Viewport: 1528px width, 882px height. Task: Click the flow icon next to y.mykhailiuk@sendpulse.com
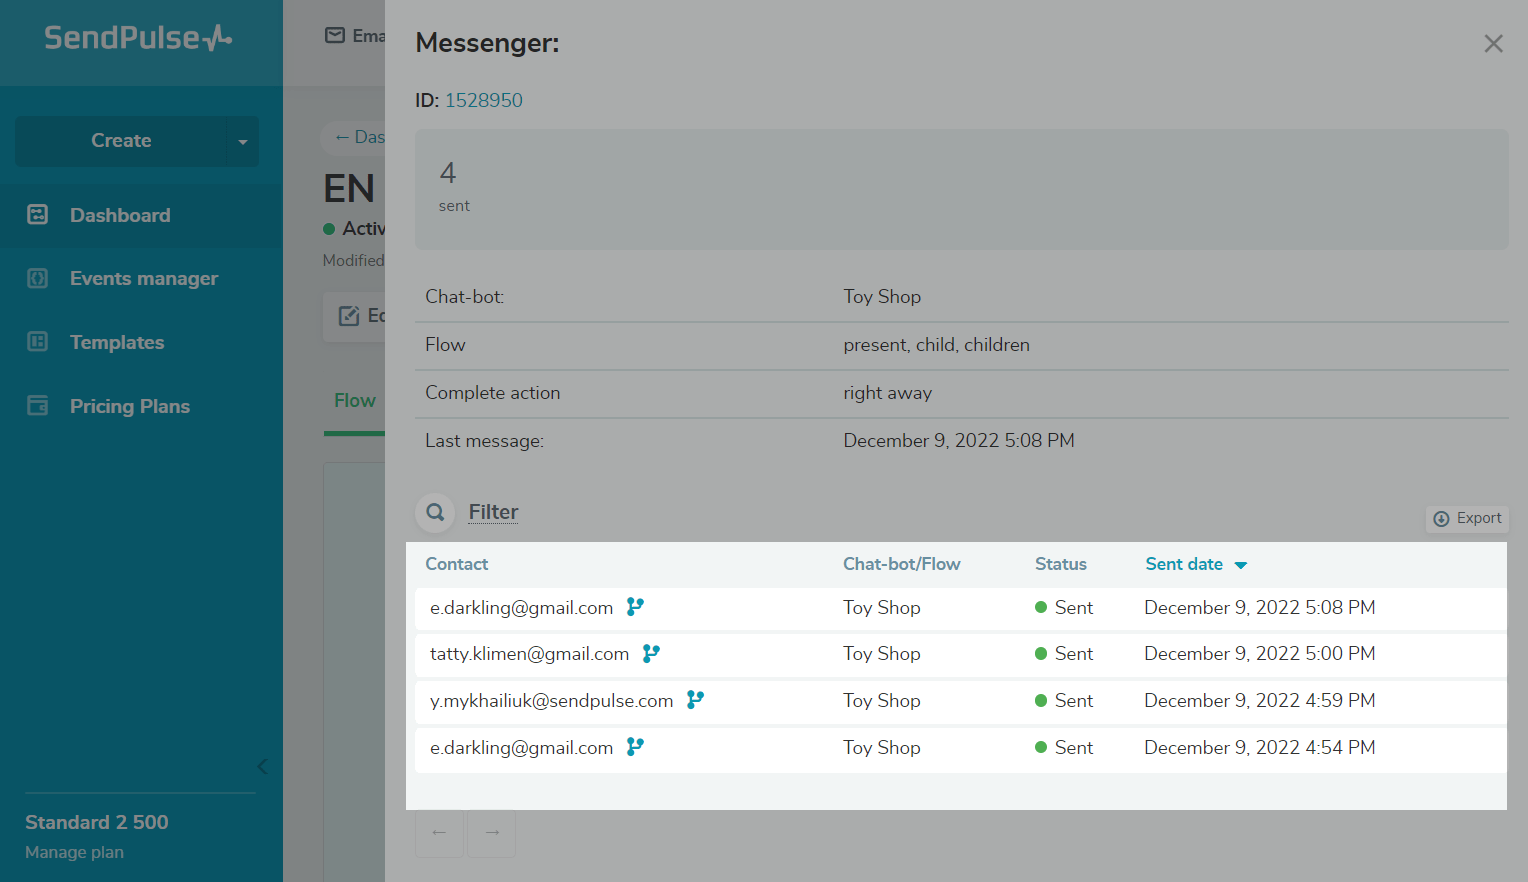695,700
